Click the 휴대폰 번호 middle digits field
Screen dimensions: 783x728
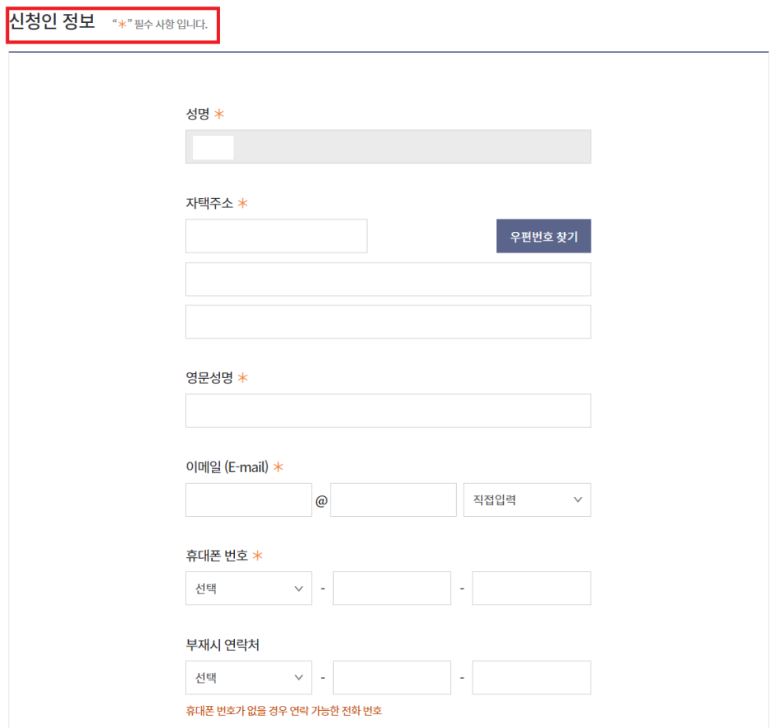pos(392,588)
